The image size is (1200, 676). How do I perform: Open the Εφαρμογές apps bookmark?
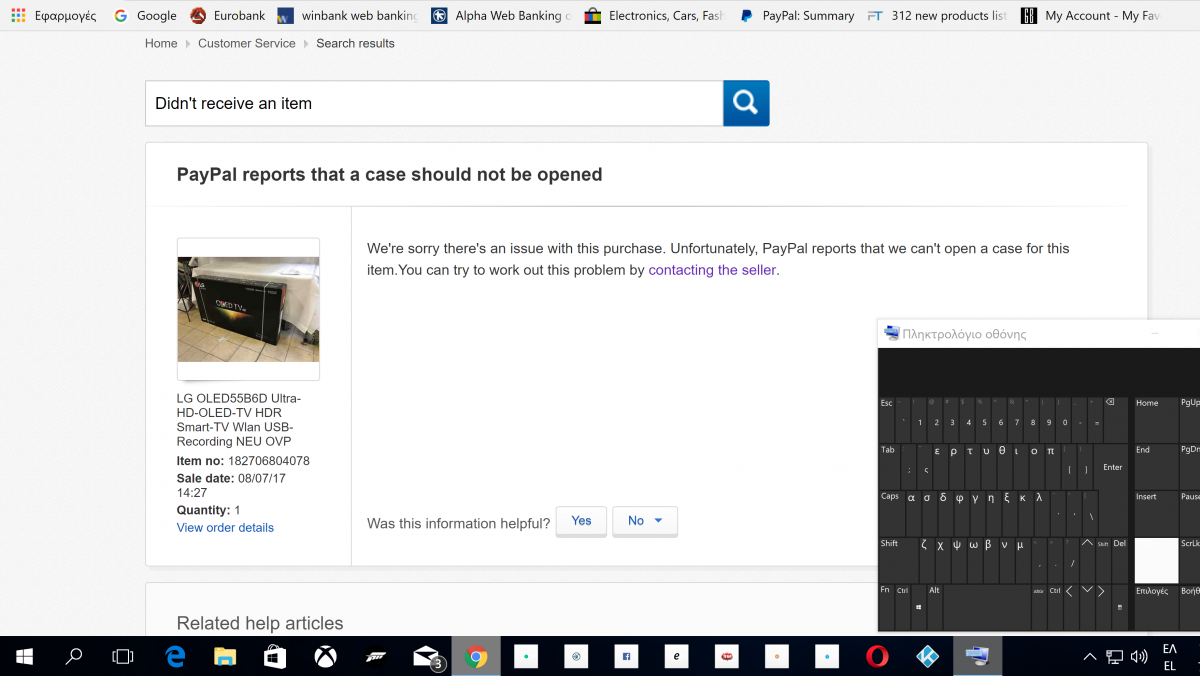[x=56, y=15]
